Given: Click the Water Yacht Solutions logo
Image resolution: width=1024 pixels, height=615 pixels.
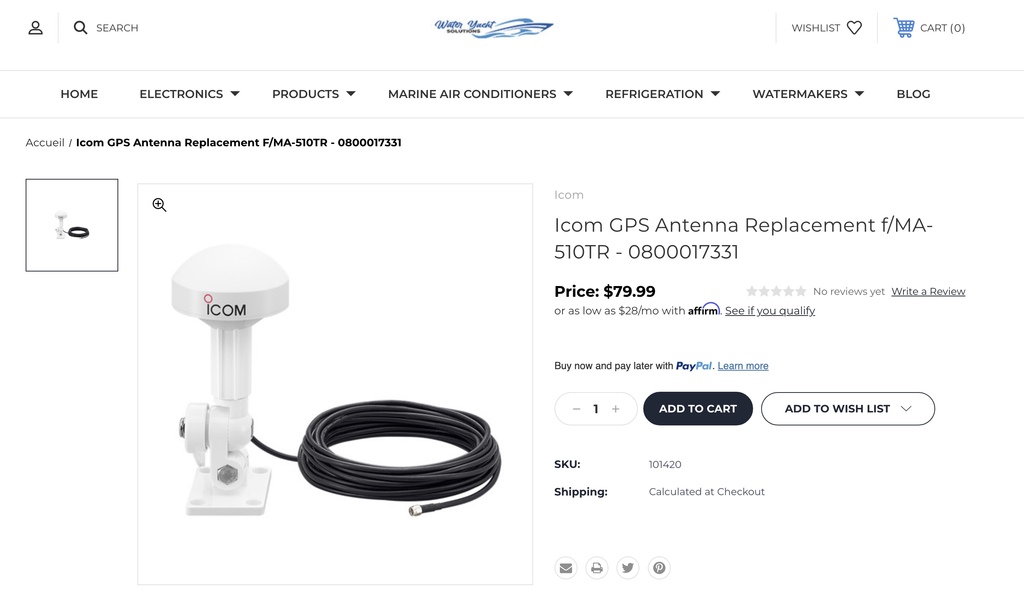Looking at the screenshot, I should [x=494, y=27].
